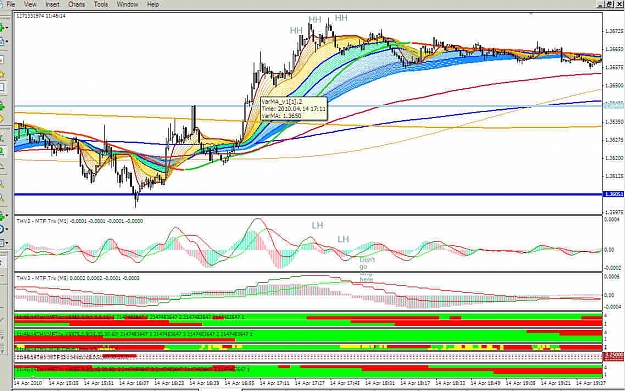Image resolution: width=625 pixels, height=391 pixels.
Task: Click the 1.36051 blue price label
Action: pyautogui.click(x=613, y=194)
